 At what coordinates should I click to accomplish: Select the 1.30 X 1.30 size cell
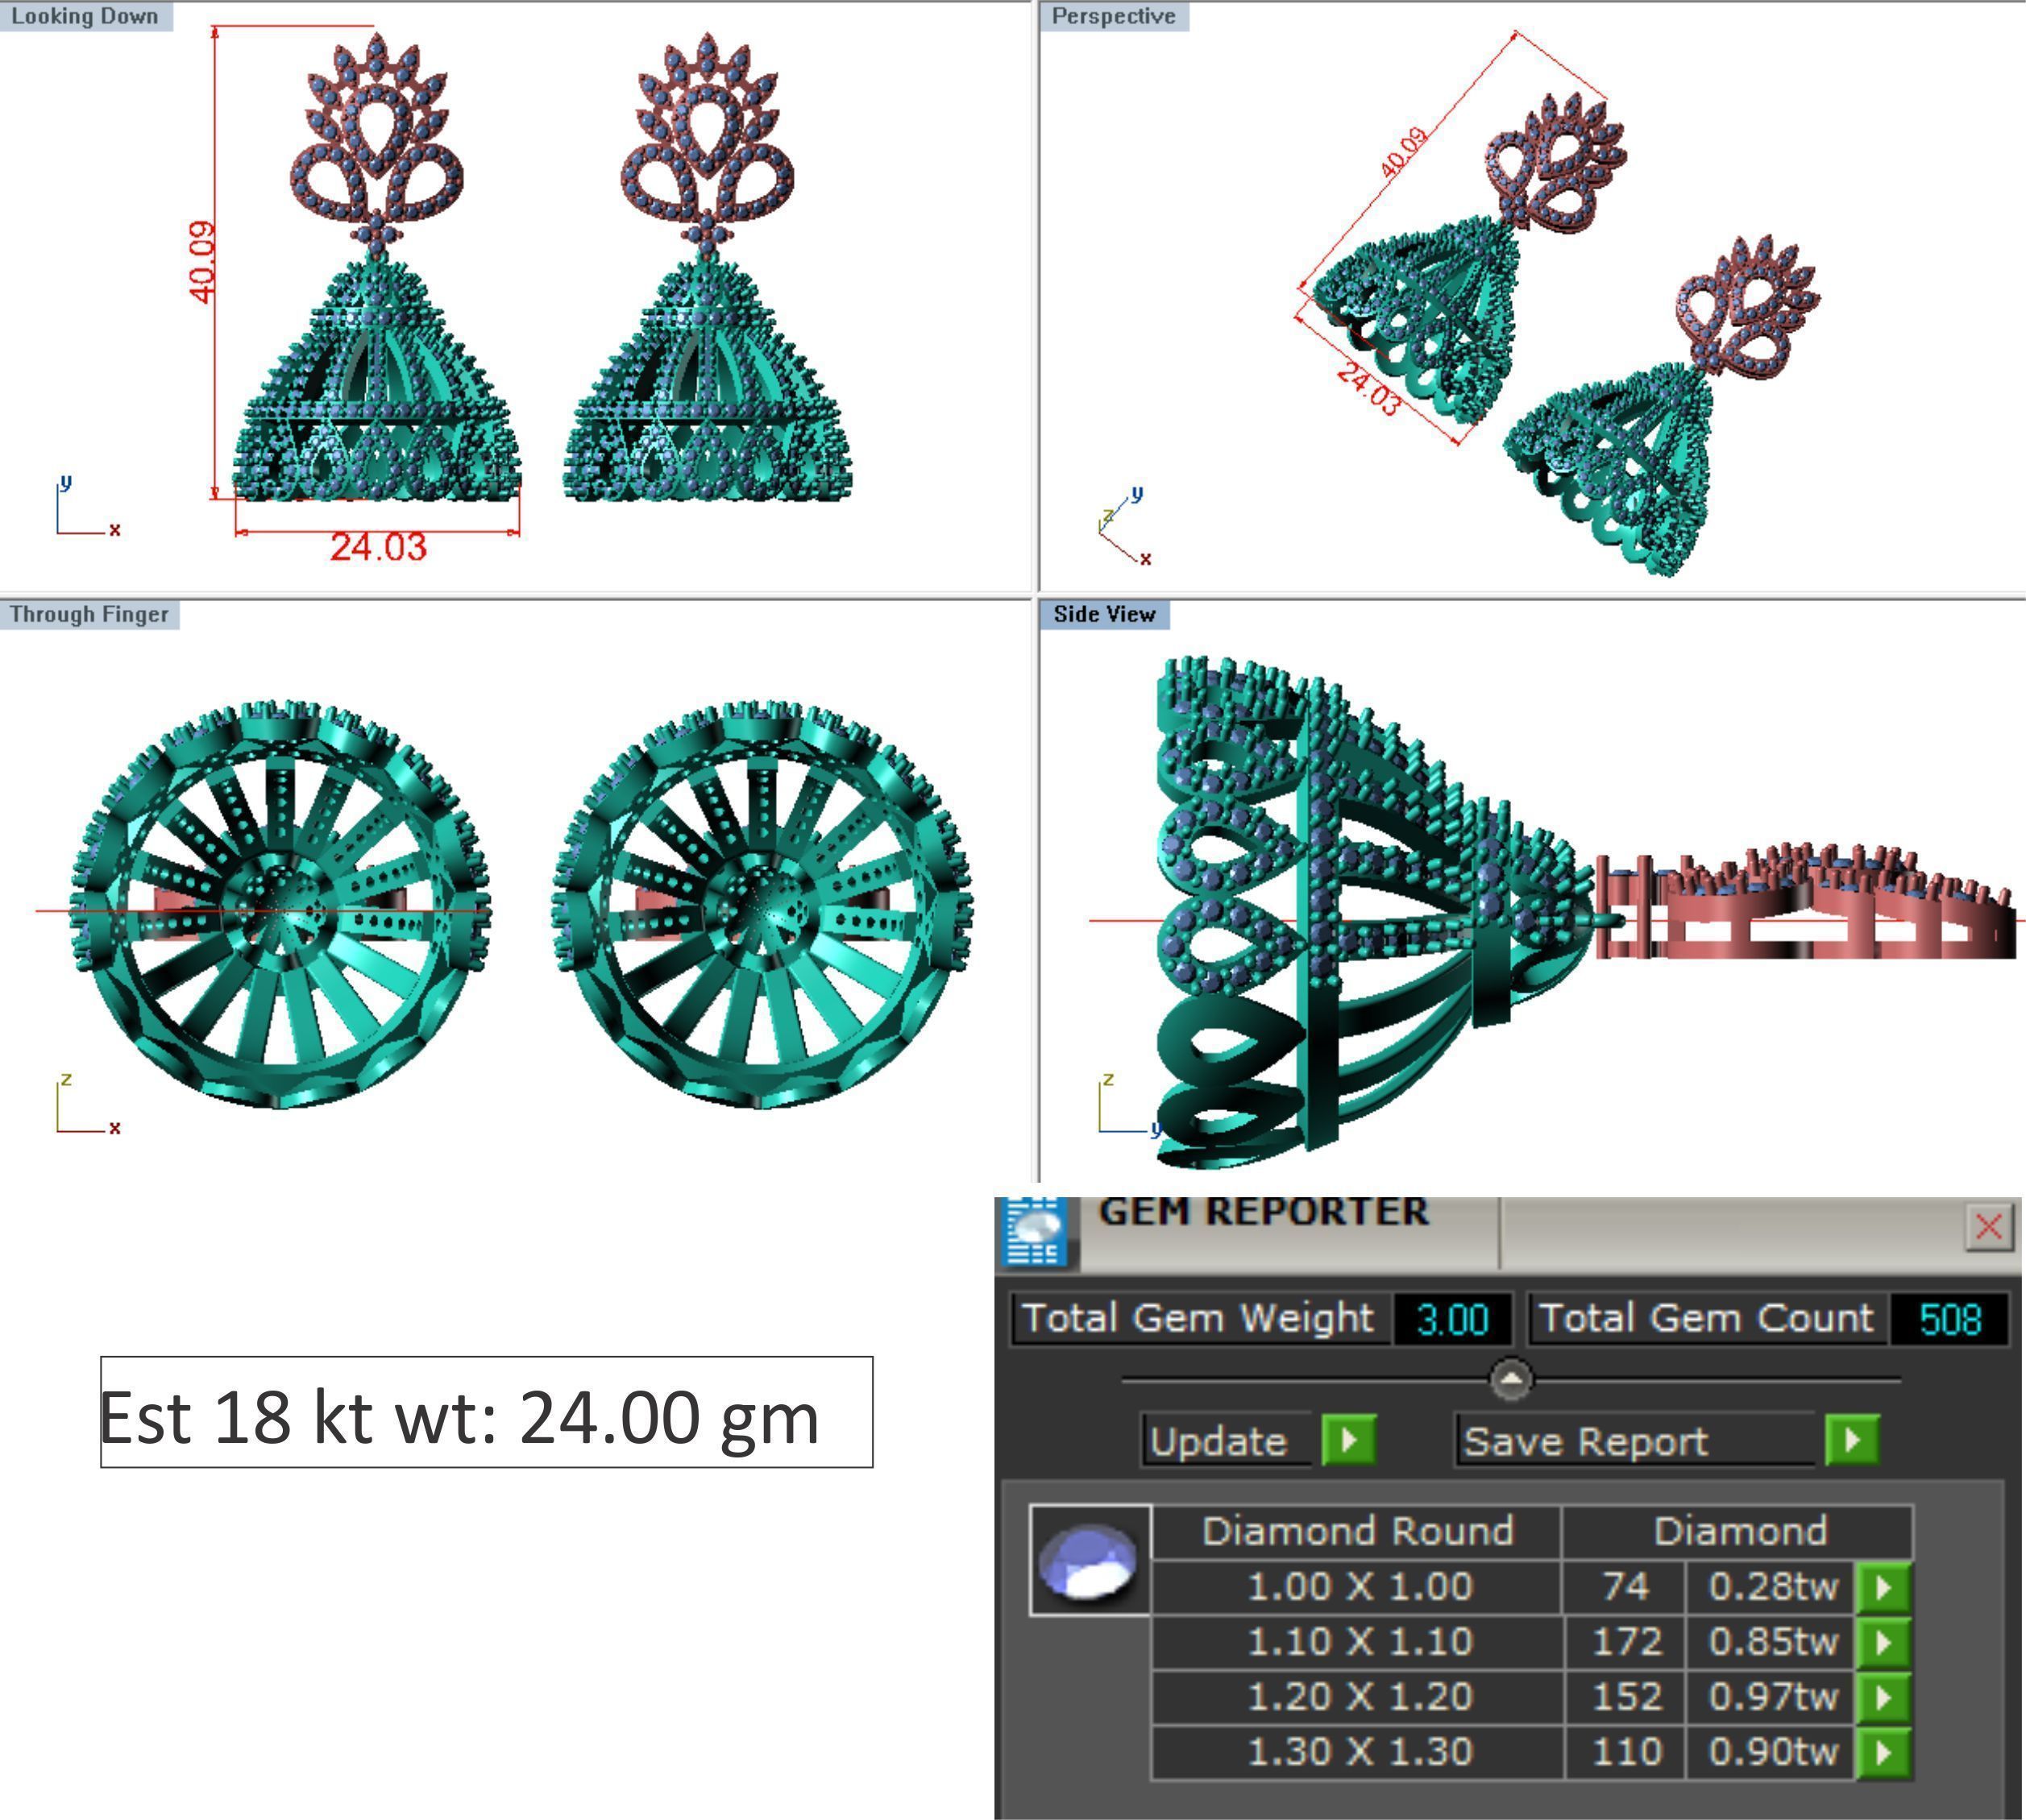click(x=1359, y=1752)
